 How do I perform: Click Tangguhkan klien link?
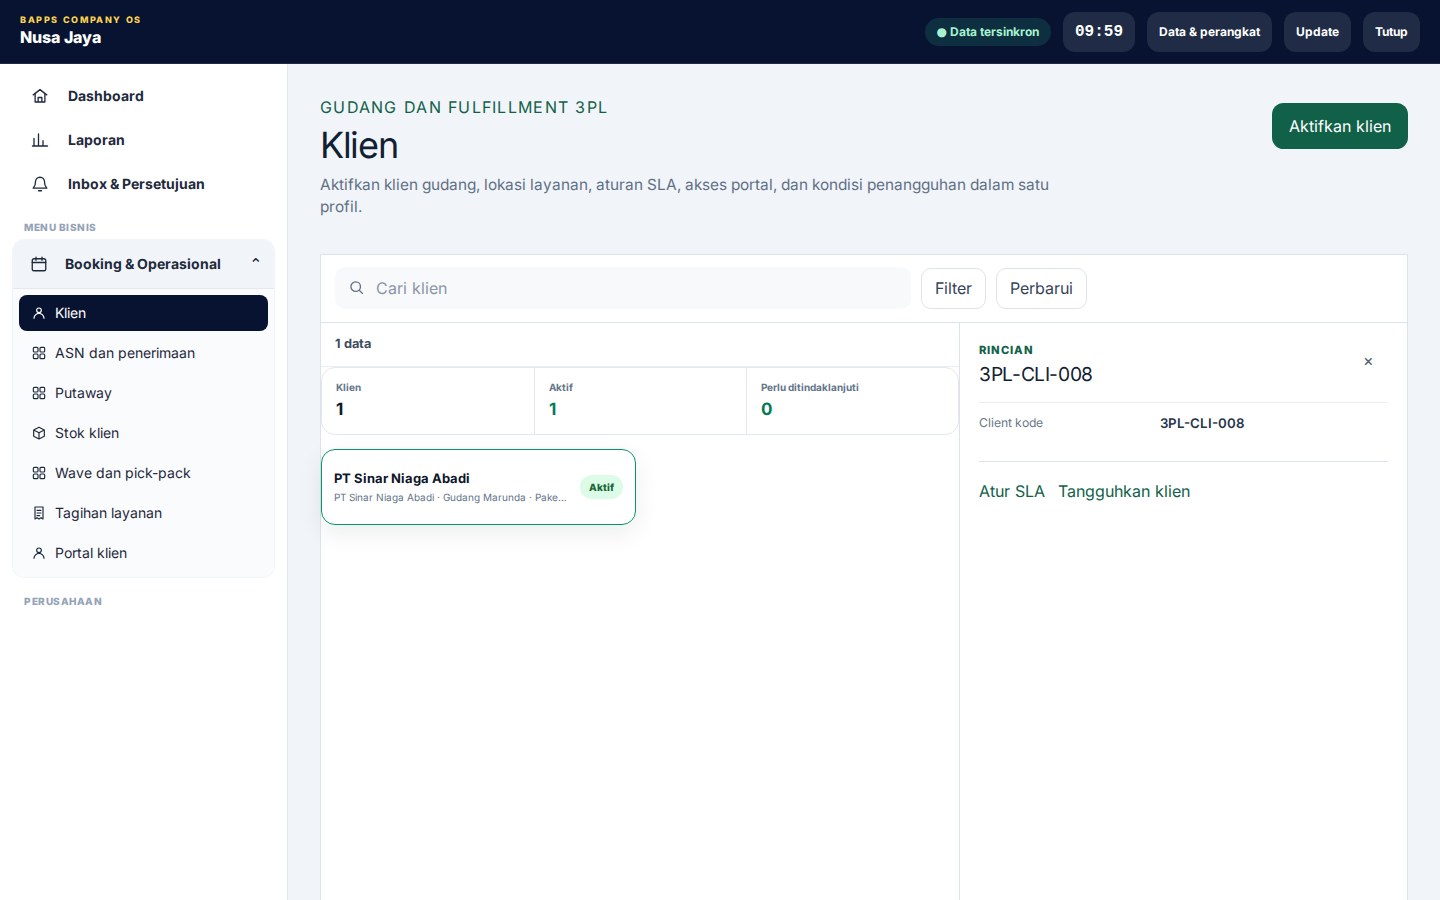point(1124,491)
